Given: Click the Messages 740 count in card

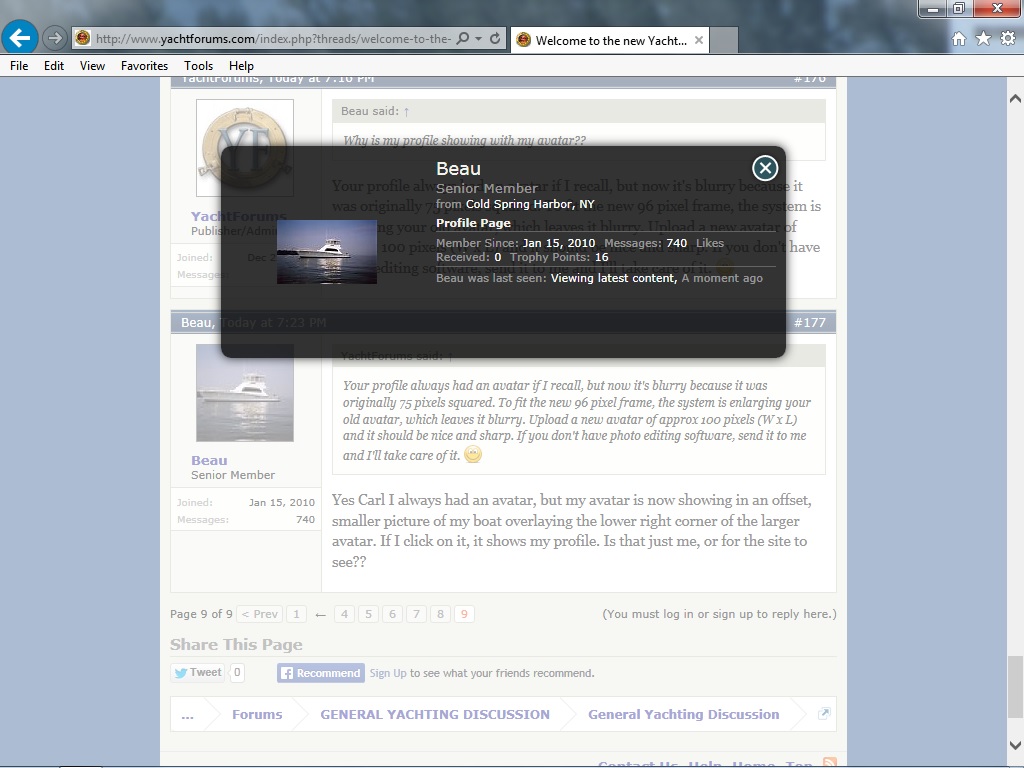Looking at the screenshot, I should (677, 243).
